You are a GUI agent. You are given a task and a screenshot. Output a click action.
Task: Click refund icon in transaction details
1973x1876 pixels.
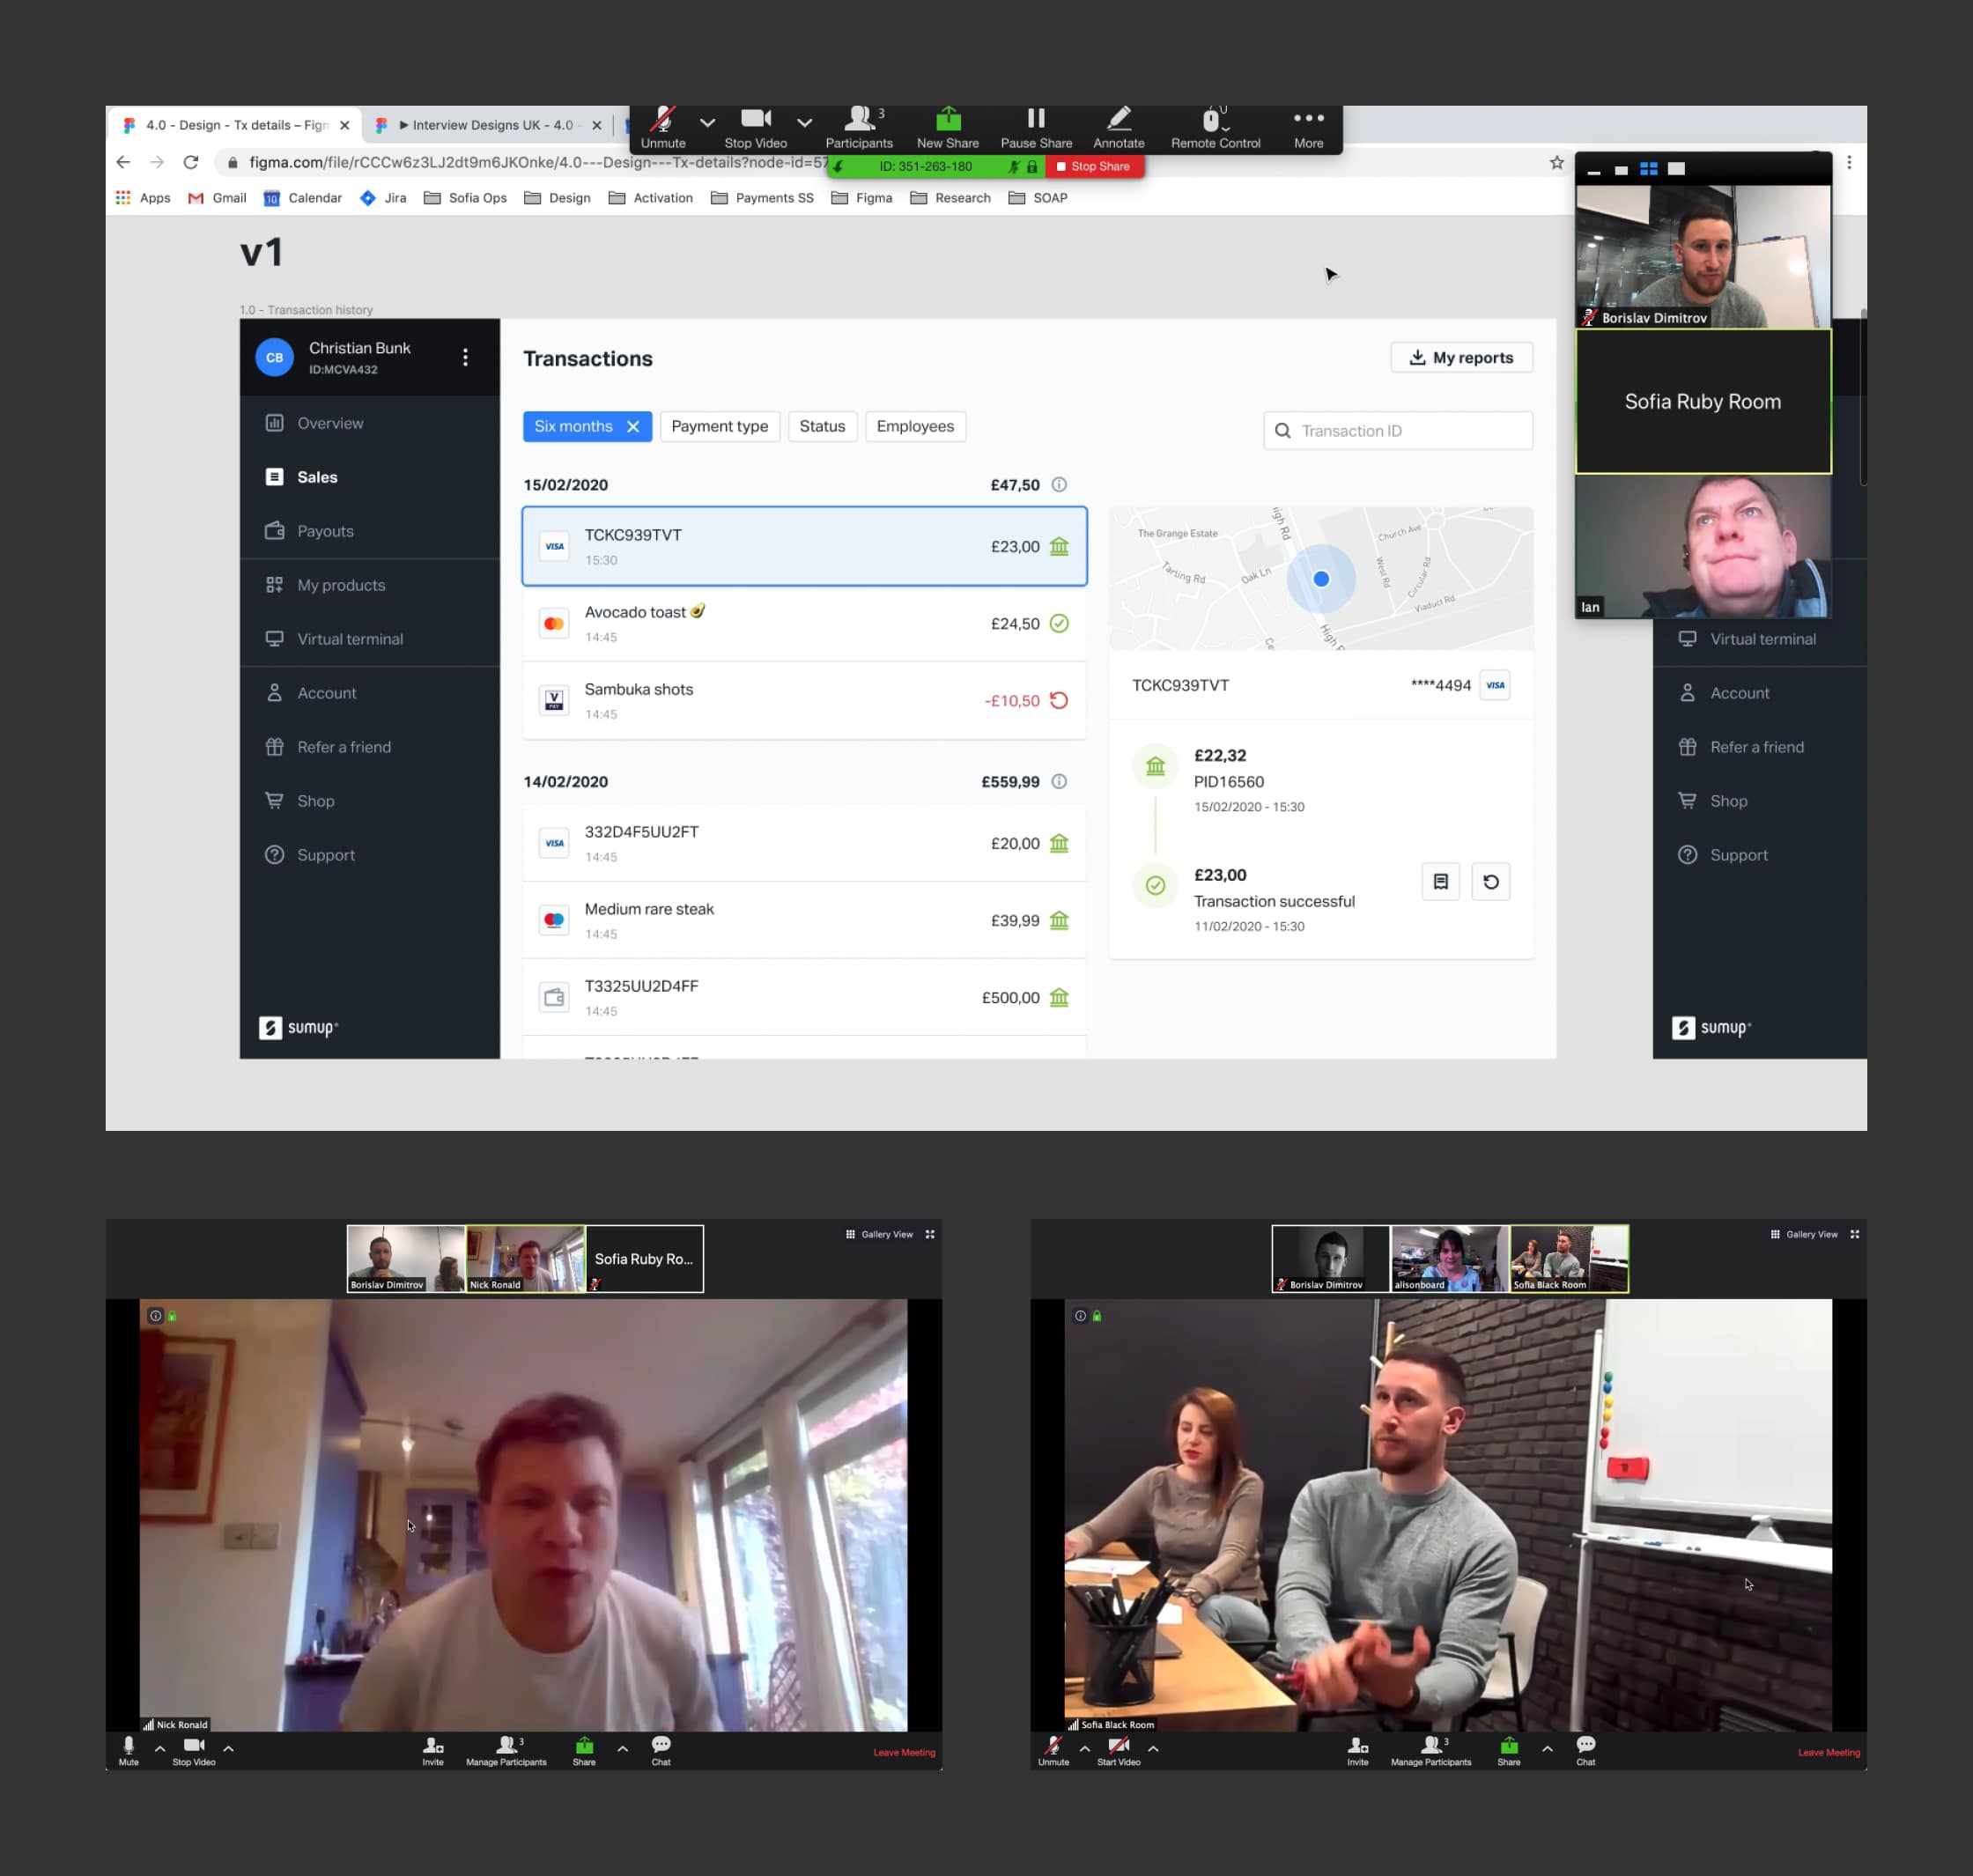tap(1490, 882)
